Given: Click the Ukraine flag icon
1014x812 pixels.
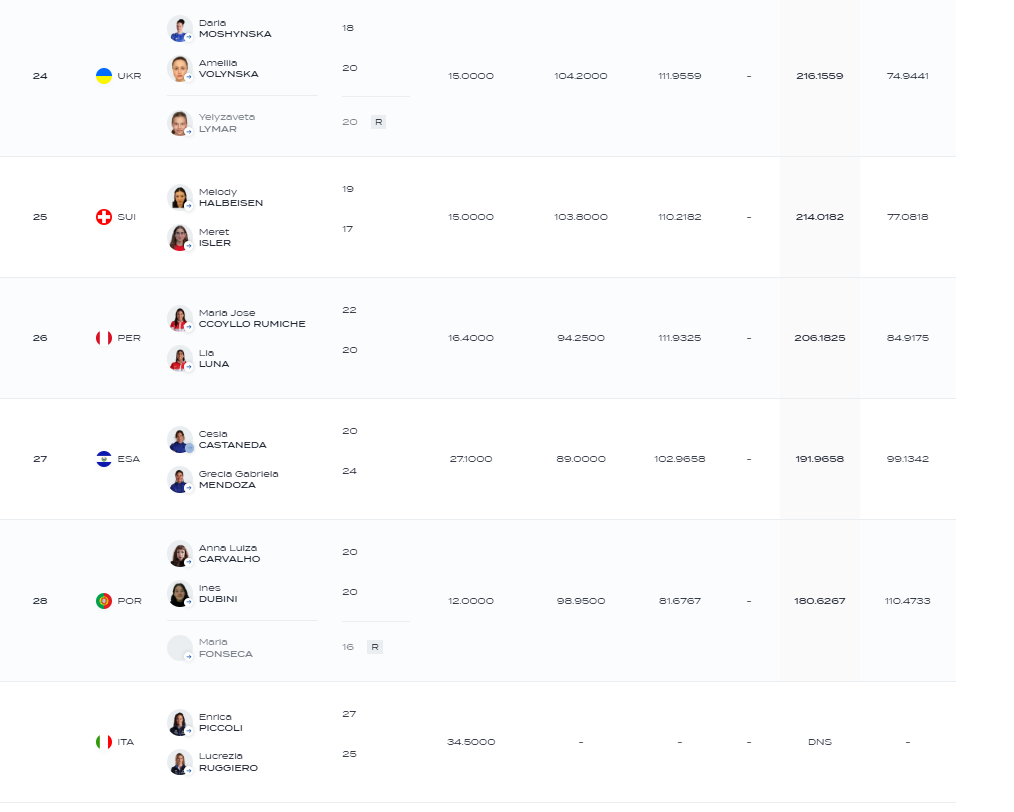Looking at the screenshot, I should 103,76.
